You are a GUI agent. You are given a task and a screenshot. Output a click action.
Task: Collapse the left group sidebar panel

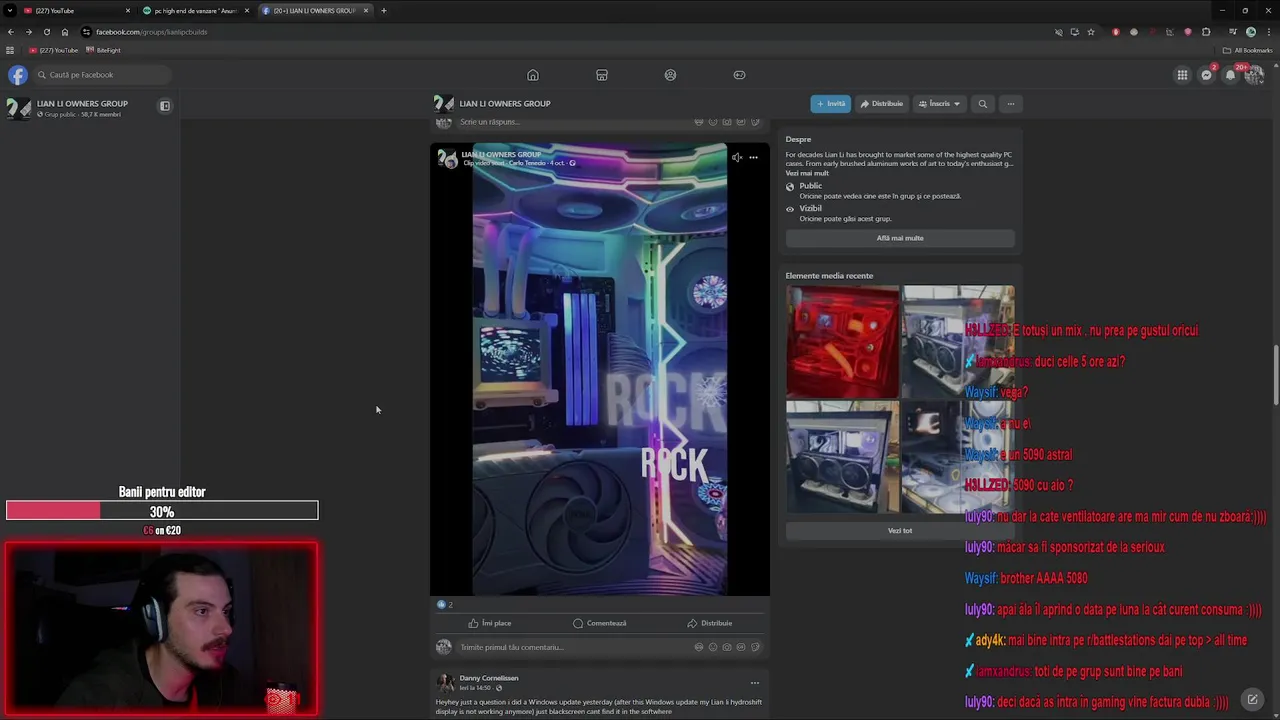[x=165, y=106]
